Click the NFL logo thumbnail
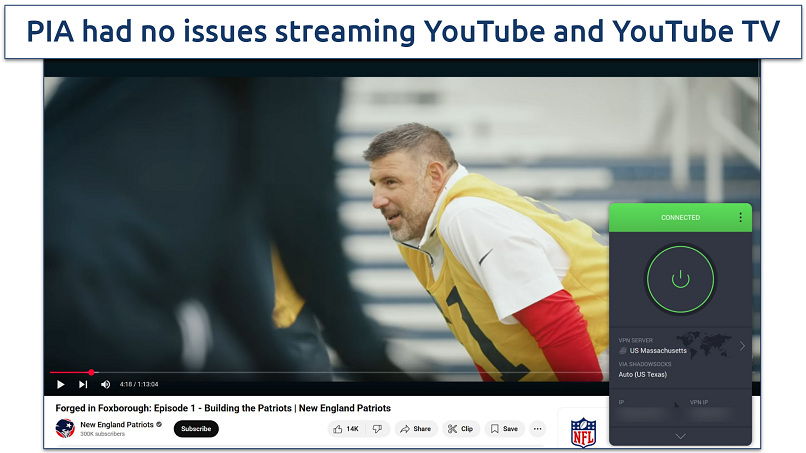Viewport: 806px width, 453px height. (583, 432)
